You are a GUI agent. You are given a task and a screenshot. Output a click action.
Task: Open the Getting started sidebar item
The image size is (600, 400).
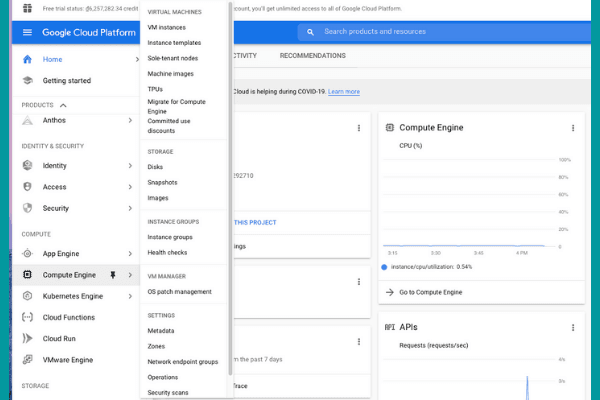coord(76,80)
